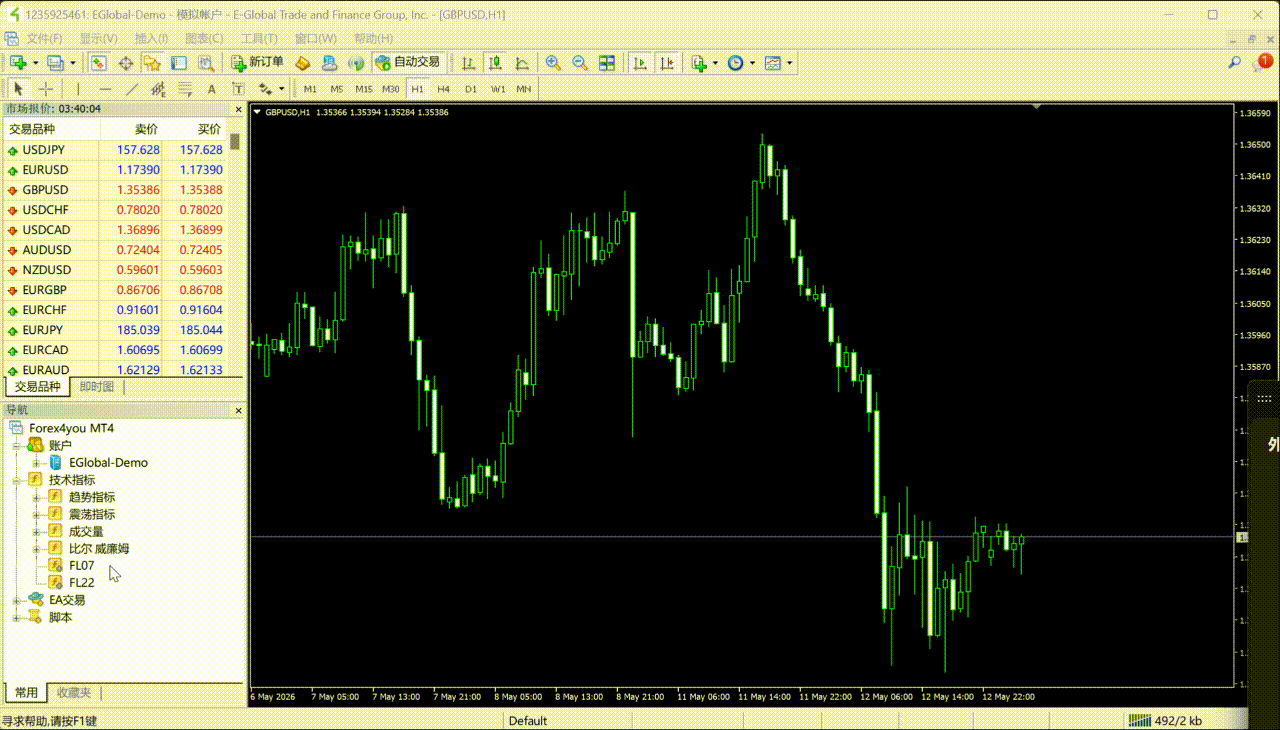Switch chart to candlesticks
Image resolution: width=1280 pixels, height=730 pixels.
pos(495,62)
